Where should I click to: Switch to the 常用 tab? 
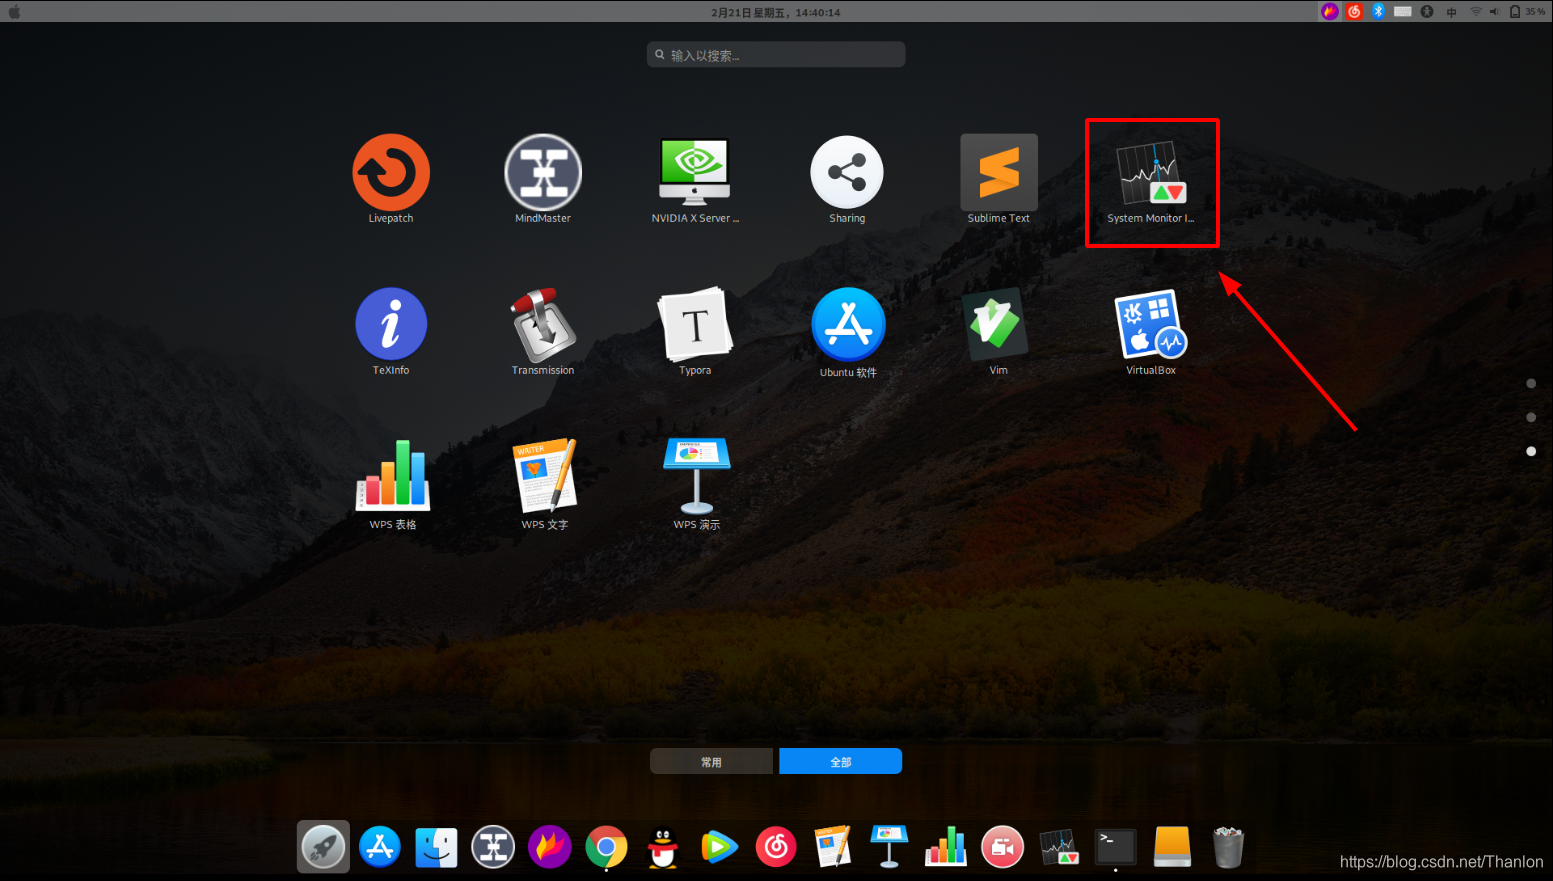click(x=711, y=761)
